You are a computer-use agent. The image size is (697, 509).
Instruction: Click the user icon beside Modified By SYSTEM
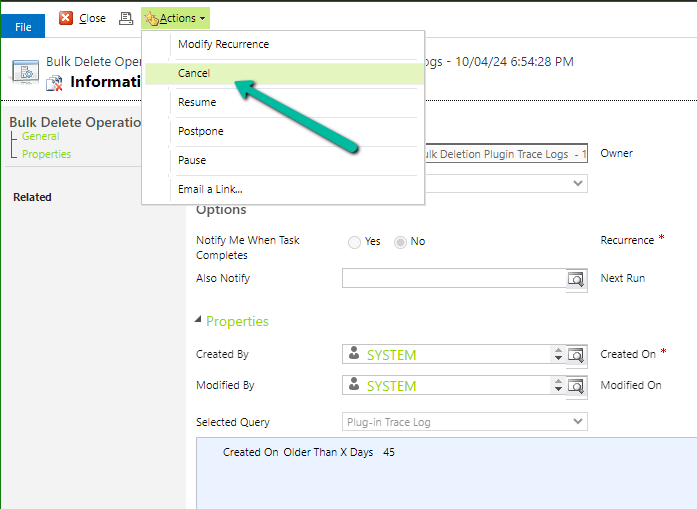pos(354,385)
